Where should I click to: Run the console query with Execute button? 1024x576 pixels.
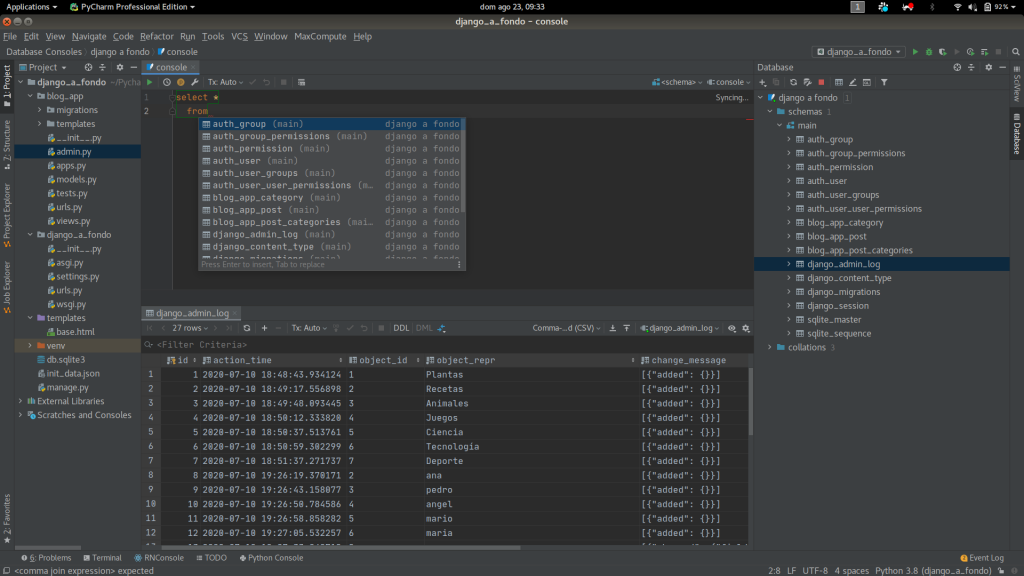150,82
